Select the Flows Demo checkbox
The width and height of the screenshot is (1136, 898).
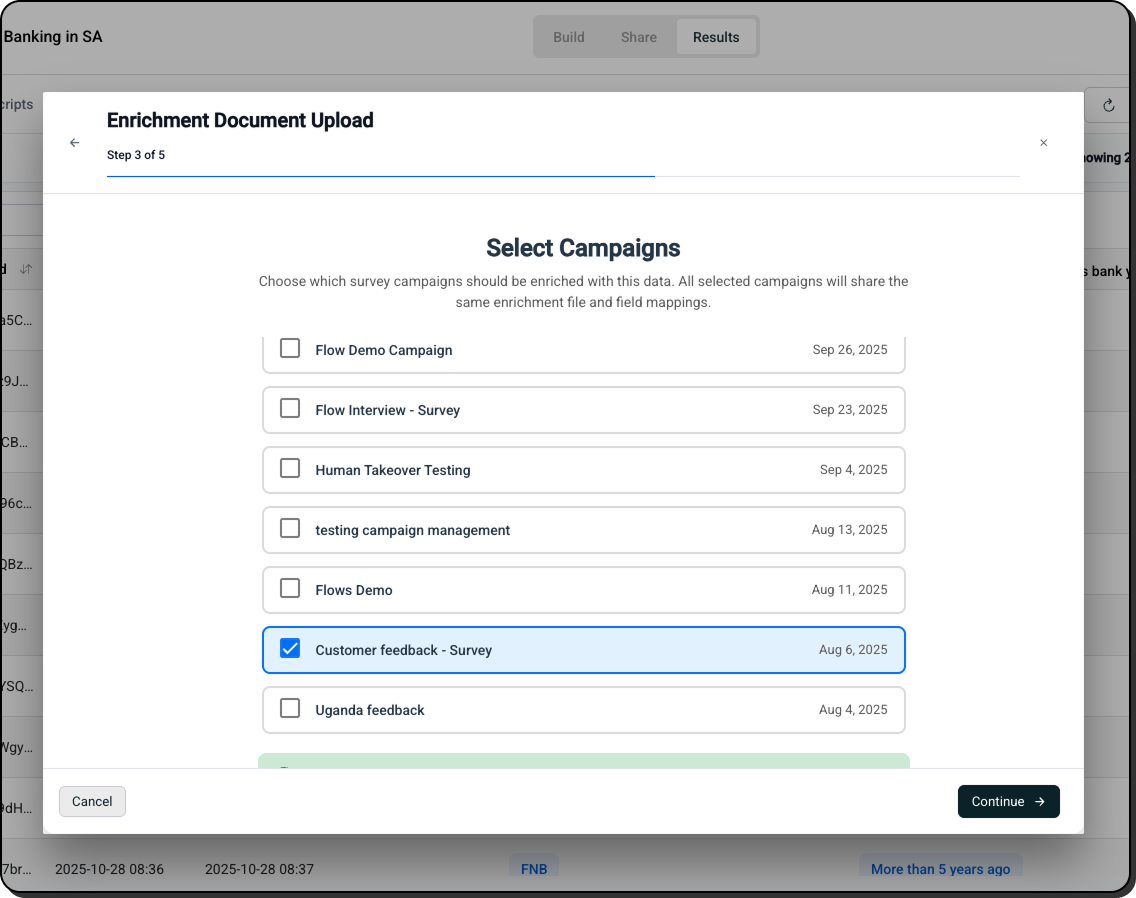point(290,589)
